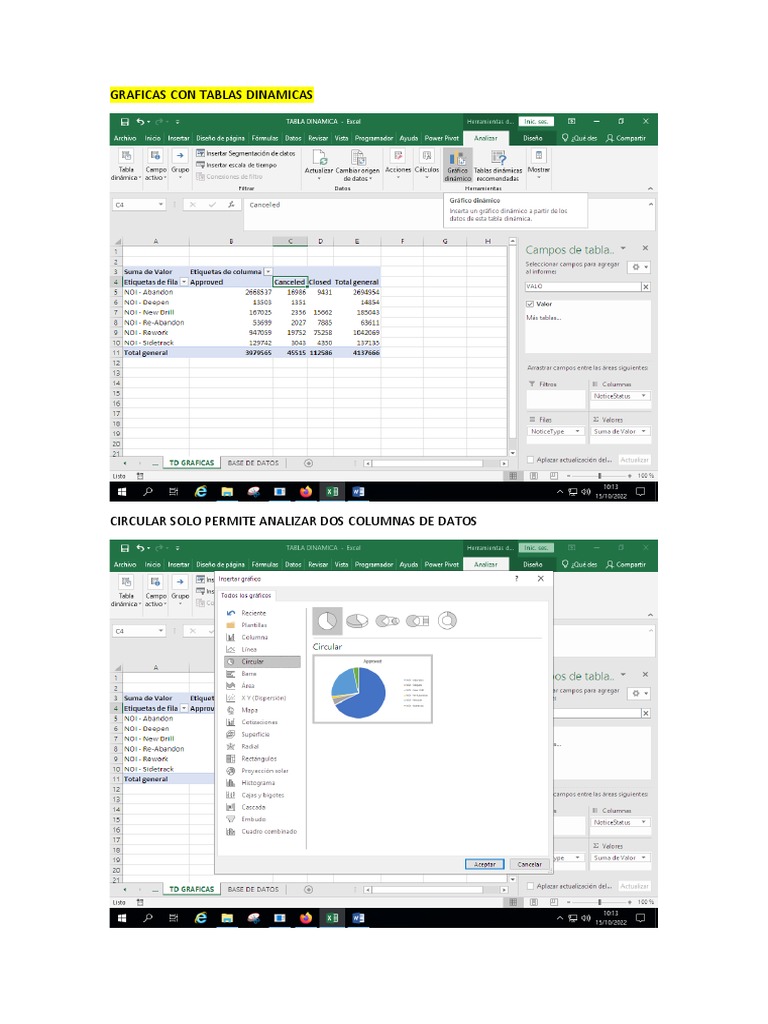Click Insertar escala de tiempo in the top screenshot
The image size is (768, 1024).
click(x=237, y=165)
